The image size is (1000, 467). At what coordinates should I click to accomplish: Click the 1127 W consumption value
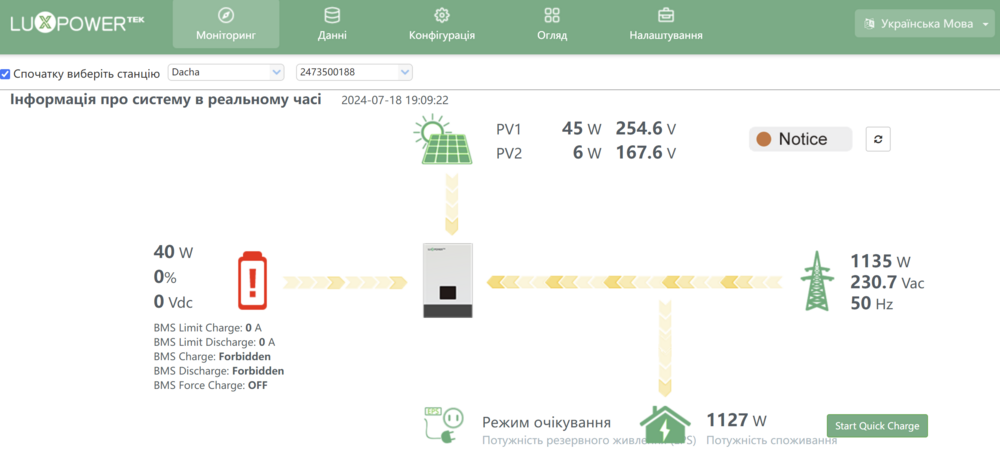[x=737, y=420]
